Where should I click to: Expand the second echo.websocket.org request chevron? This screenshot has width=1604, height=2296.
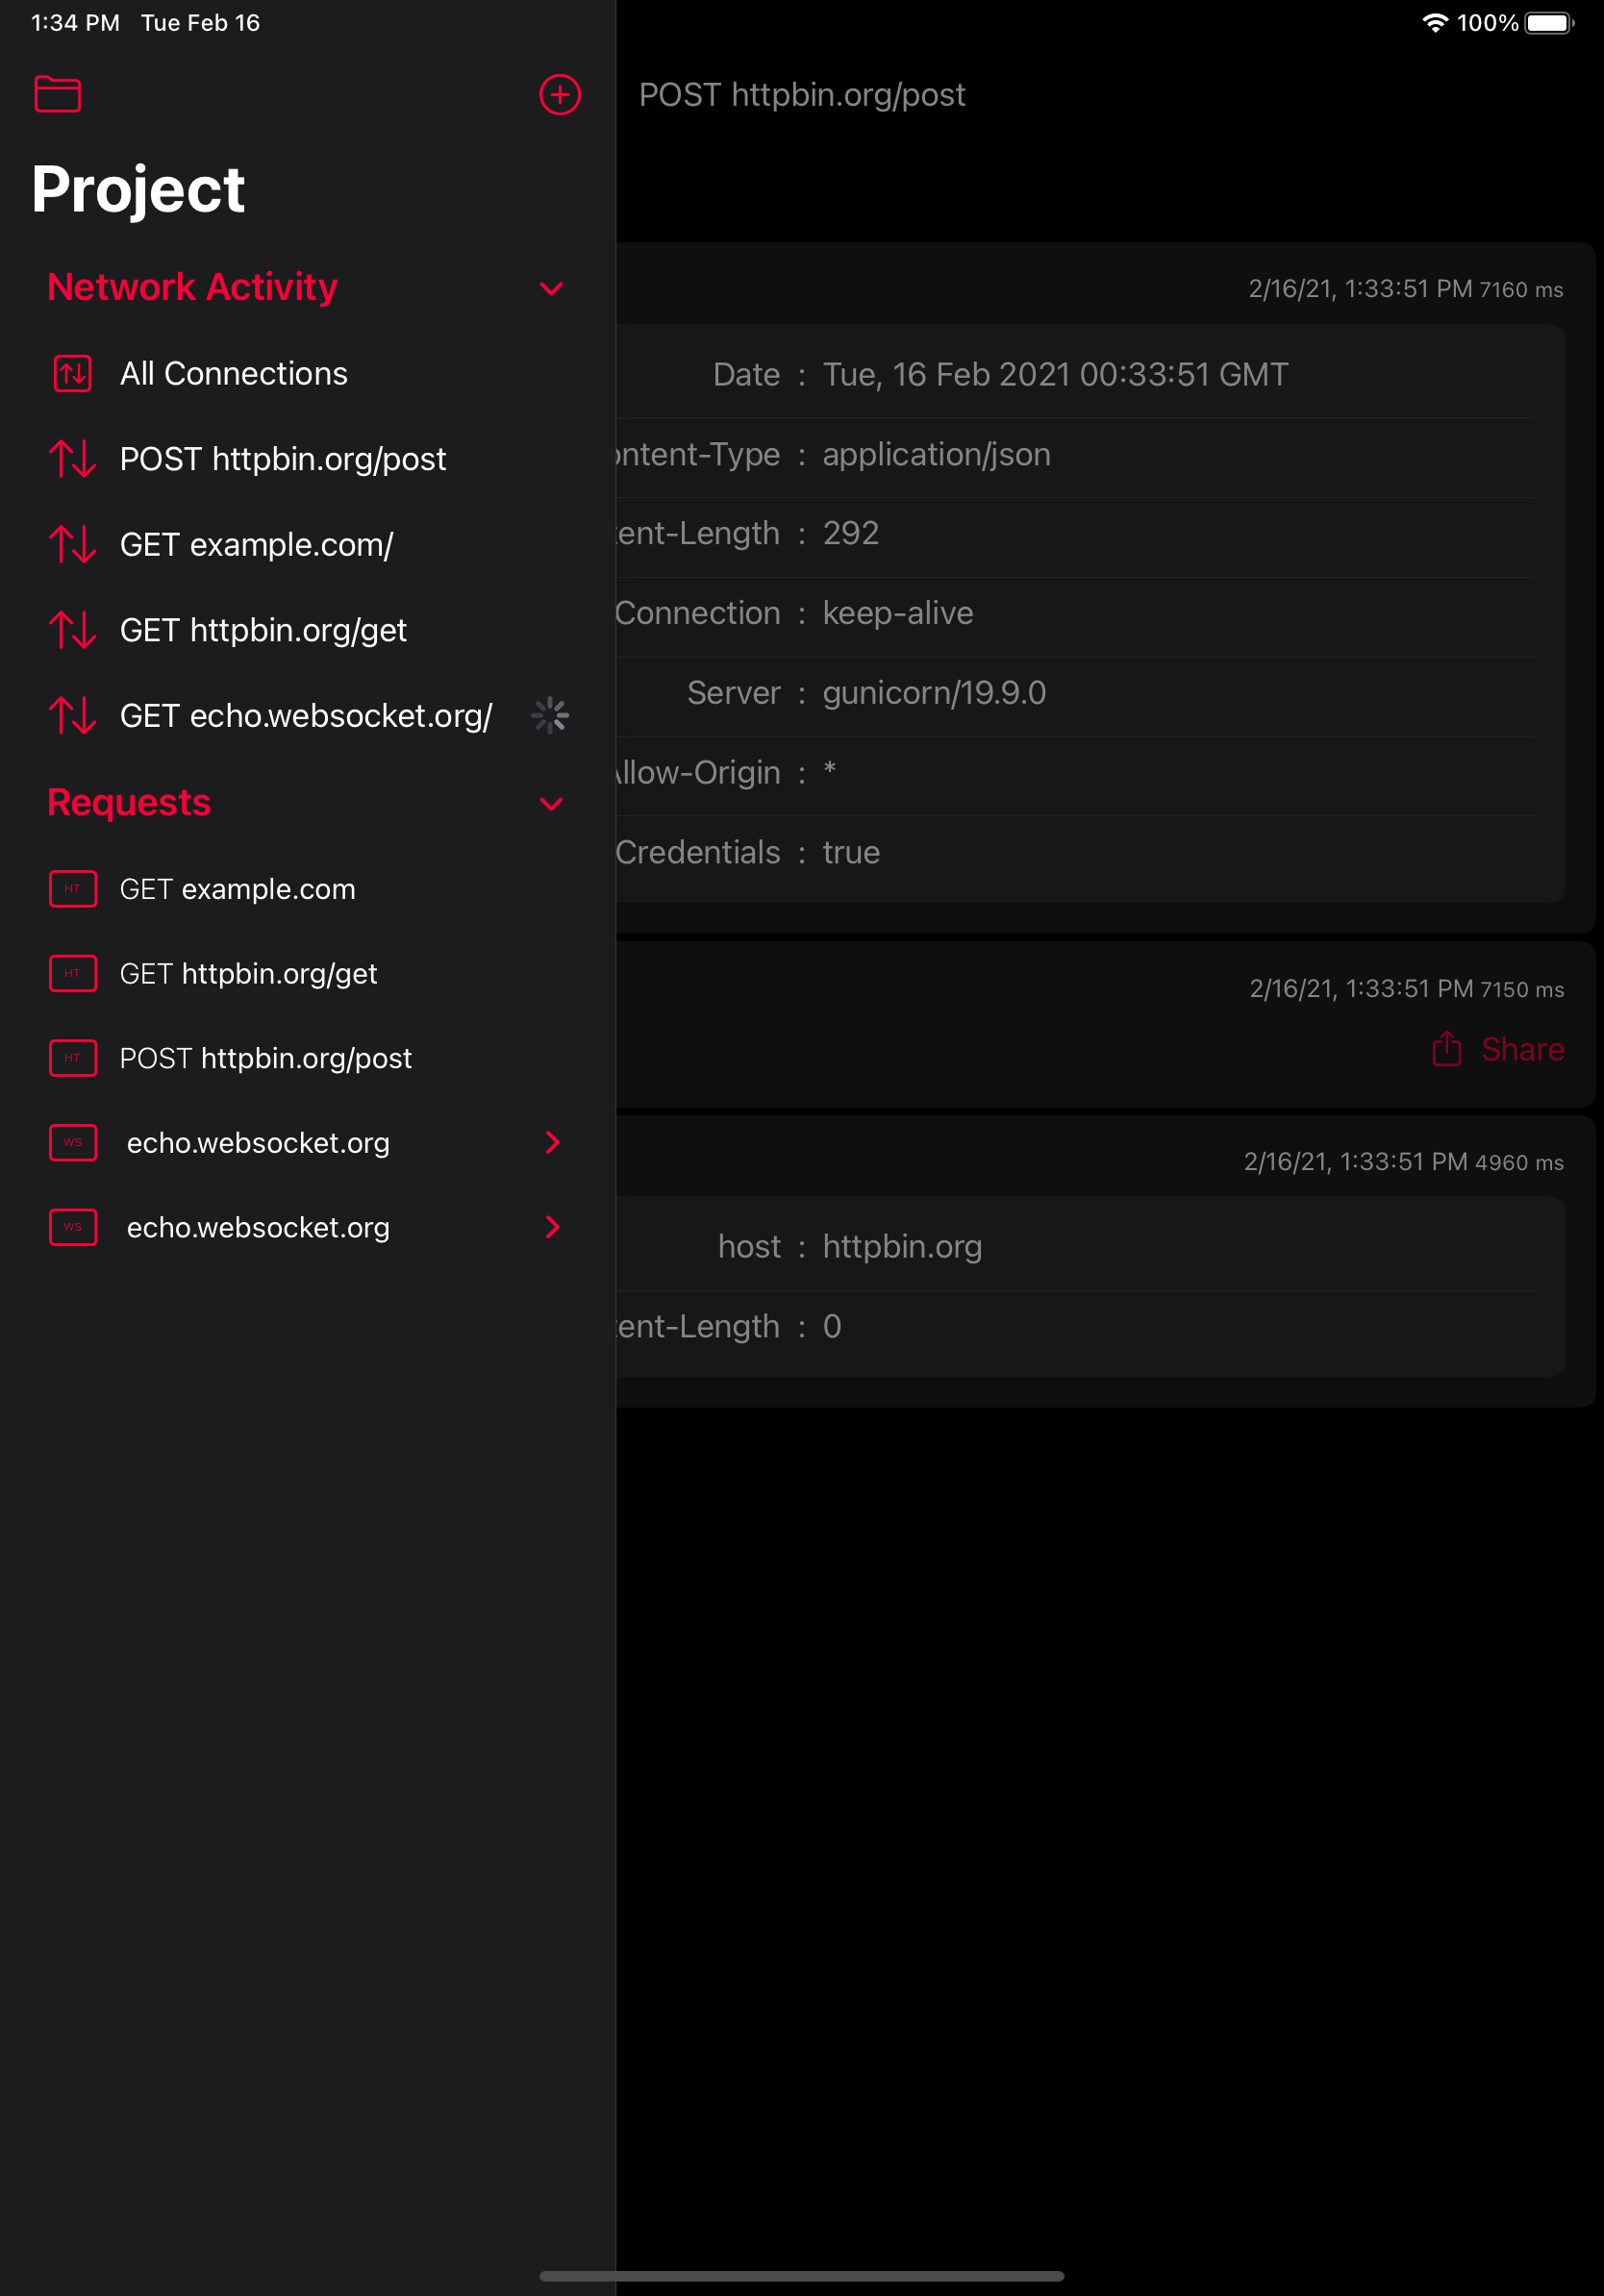point(552,1228)
